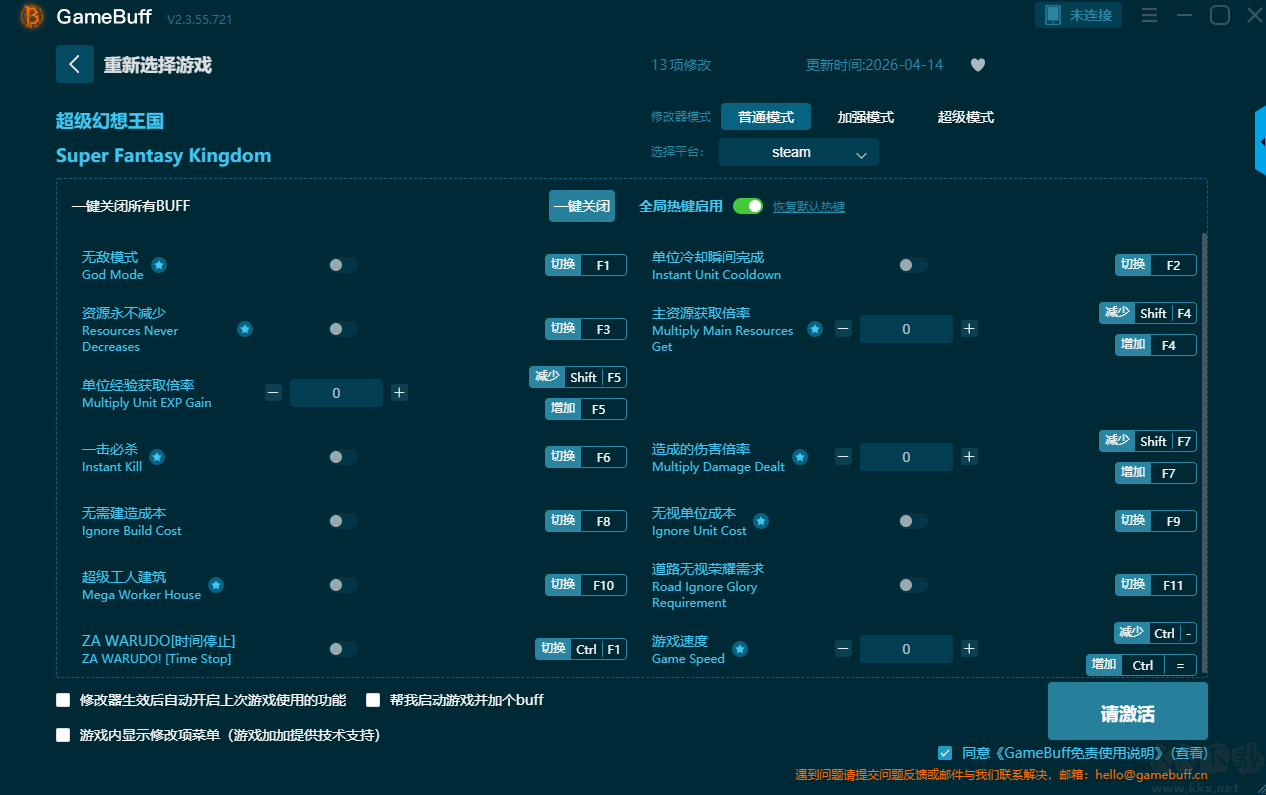The image size is (1266, 795).
Task: Toggle Ignore Build Cost switch
Action: tap(343, 521)
